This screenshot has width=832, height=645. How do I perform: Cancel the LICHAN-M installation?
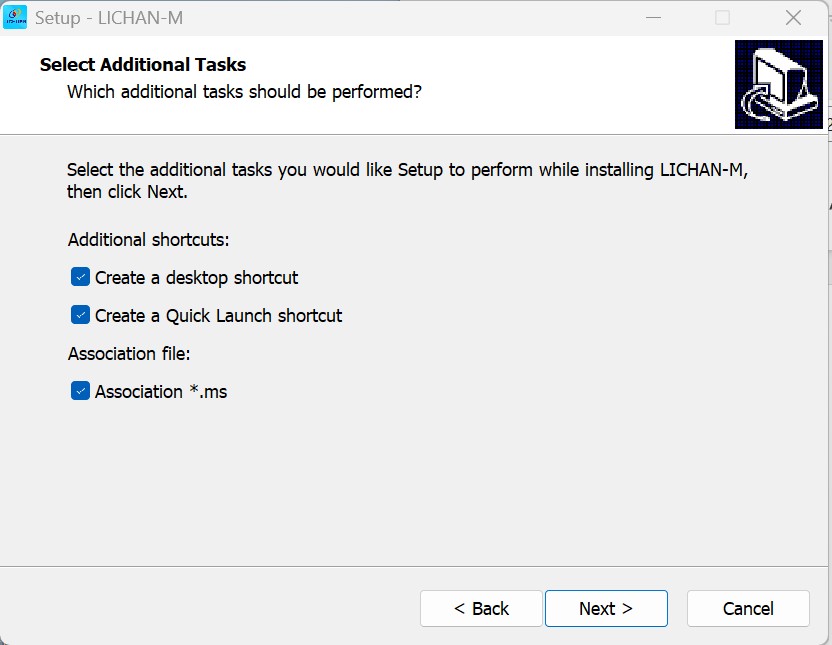[x=748, y=608]
